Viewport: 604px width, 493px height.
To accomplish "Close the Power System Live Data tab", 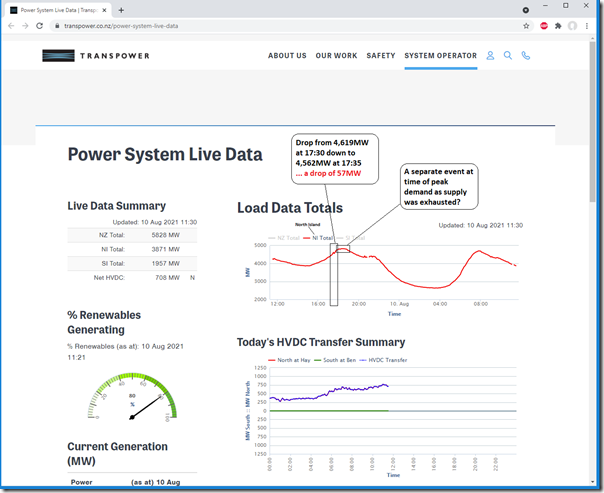I will (x=104, y=10).
